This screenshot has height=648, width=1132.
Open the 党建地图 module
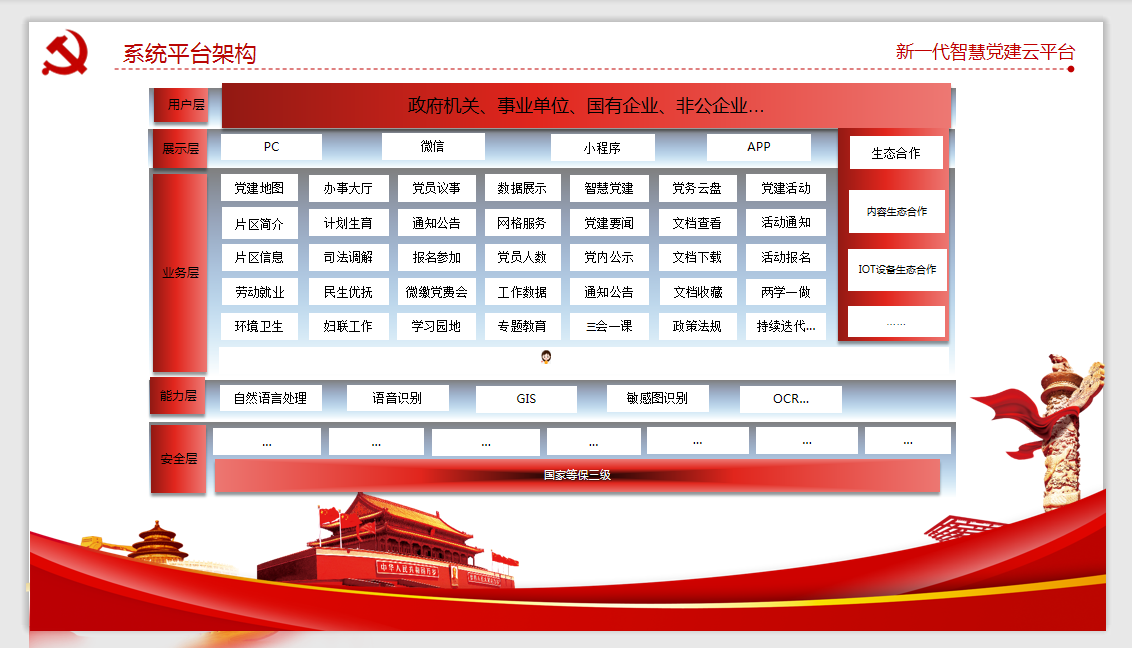(x=259, y=188)
